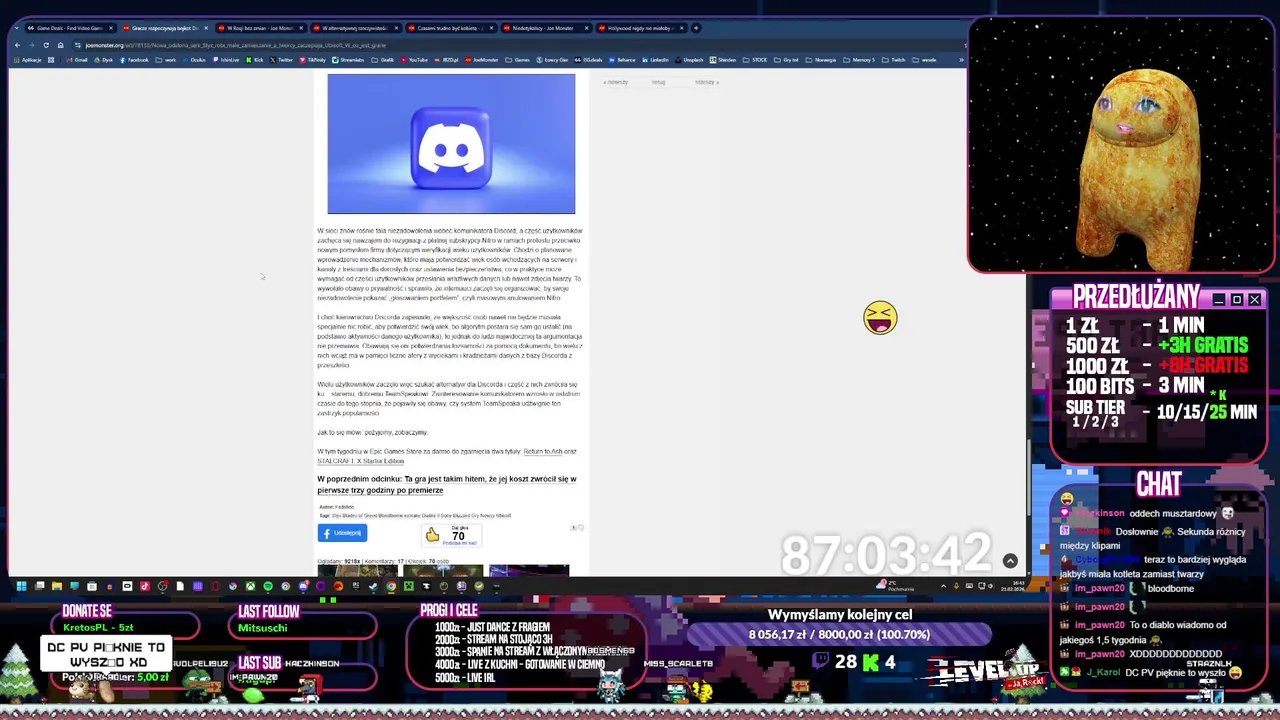The height and width of the screenshot is (720, 1280).
Task: Switch to 'W Rosji bez zmian' tab
Action: [259, 28]
